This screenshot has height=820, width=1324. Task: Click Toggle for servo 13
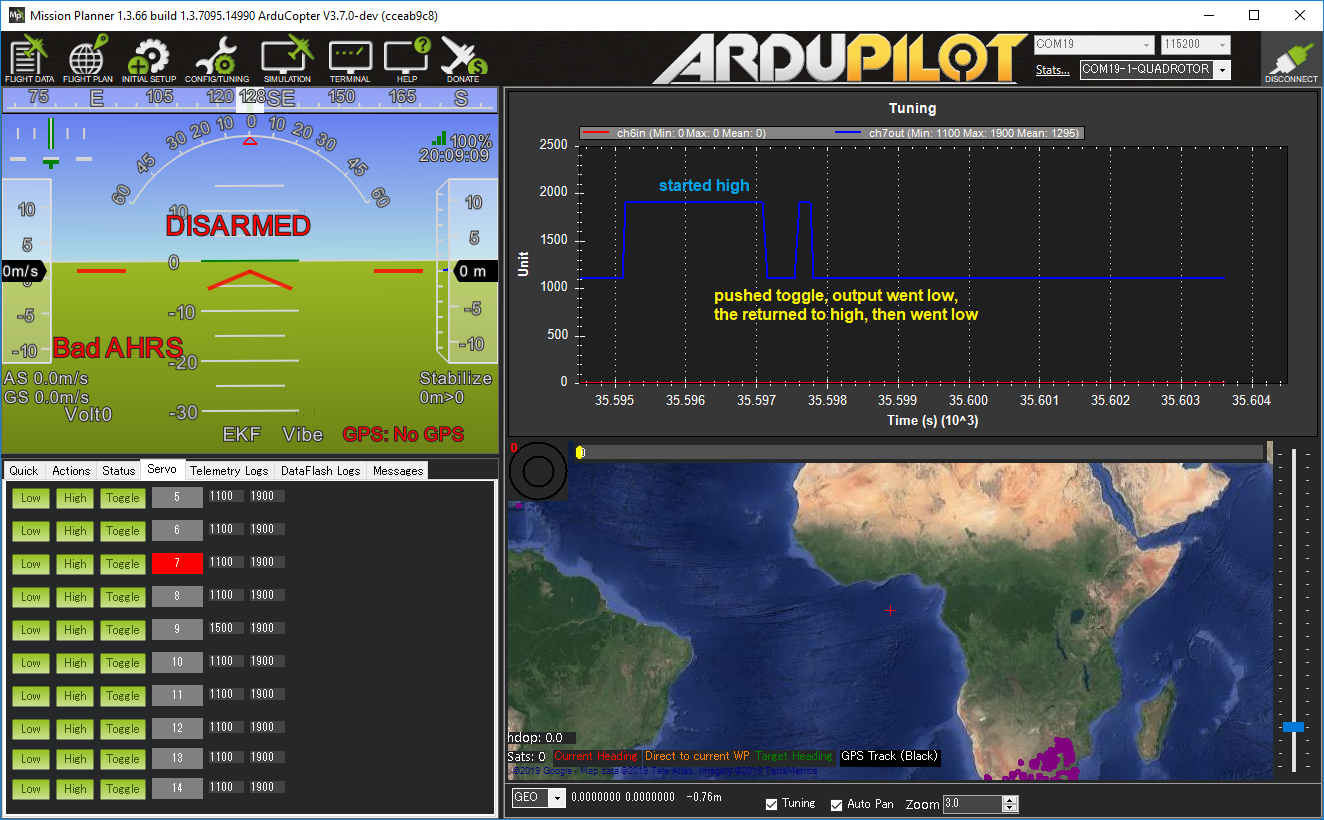123,758
